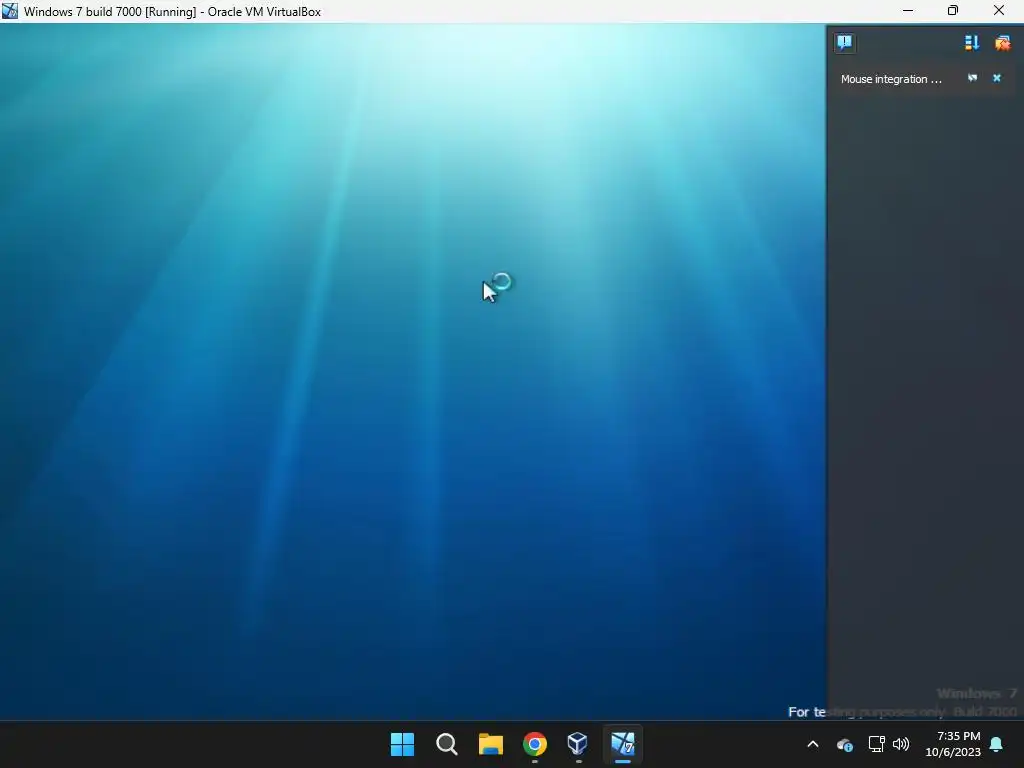Open the Windows Start menu

pyautogui.click(x=402, y=744)
